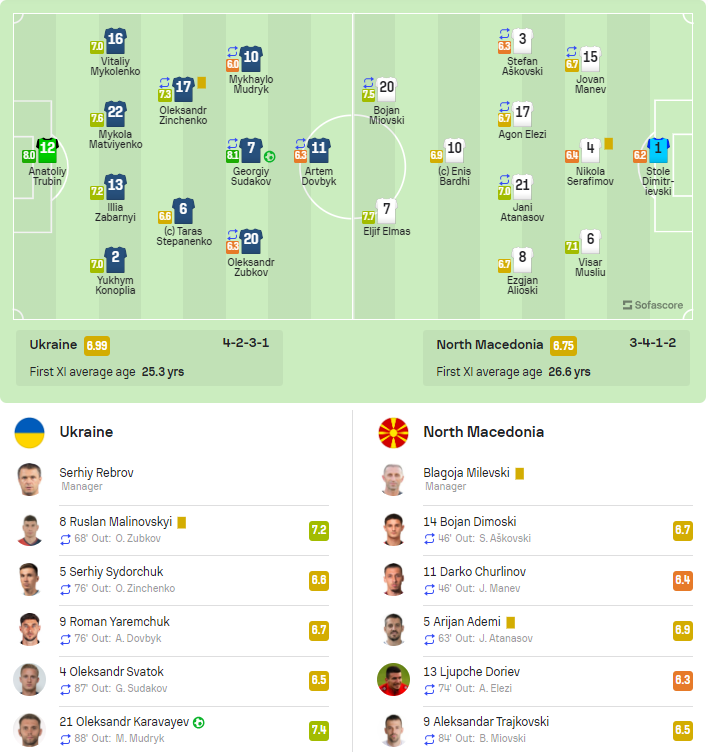This screenshot has width=708, height=752.
Task: Click Serhiy Rebrov manager photo
Action: pyautogui.click(x=29, y=479)
